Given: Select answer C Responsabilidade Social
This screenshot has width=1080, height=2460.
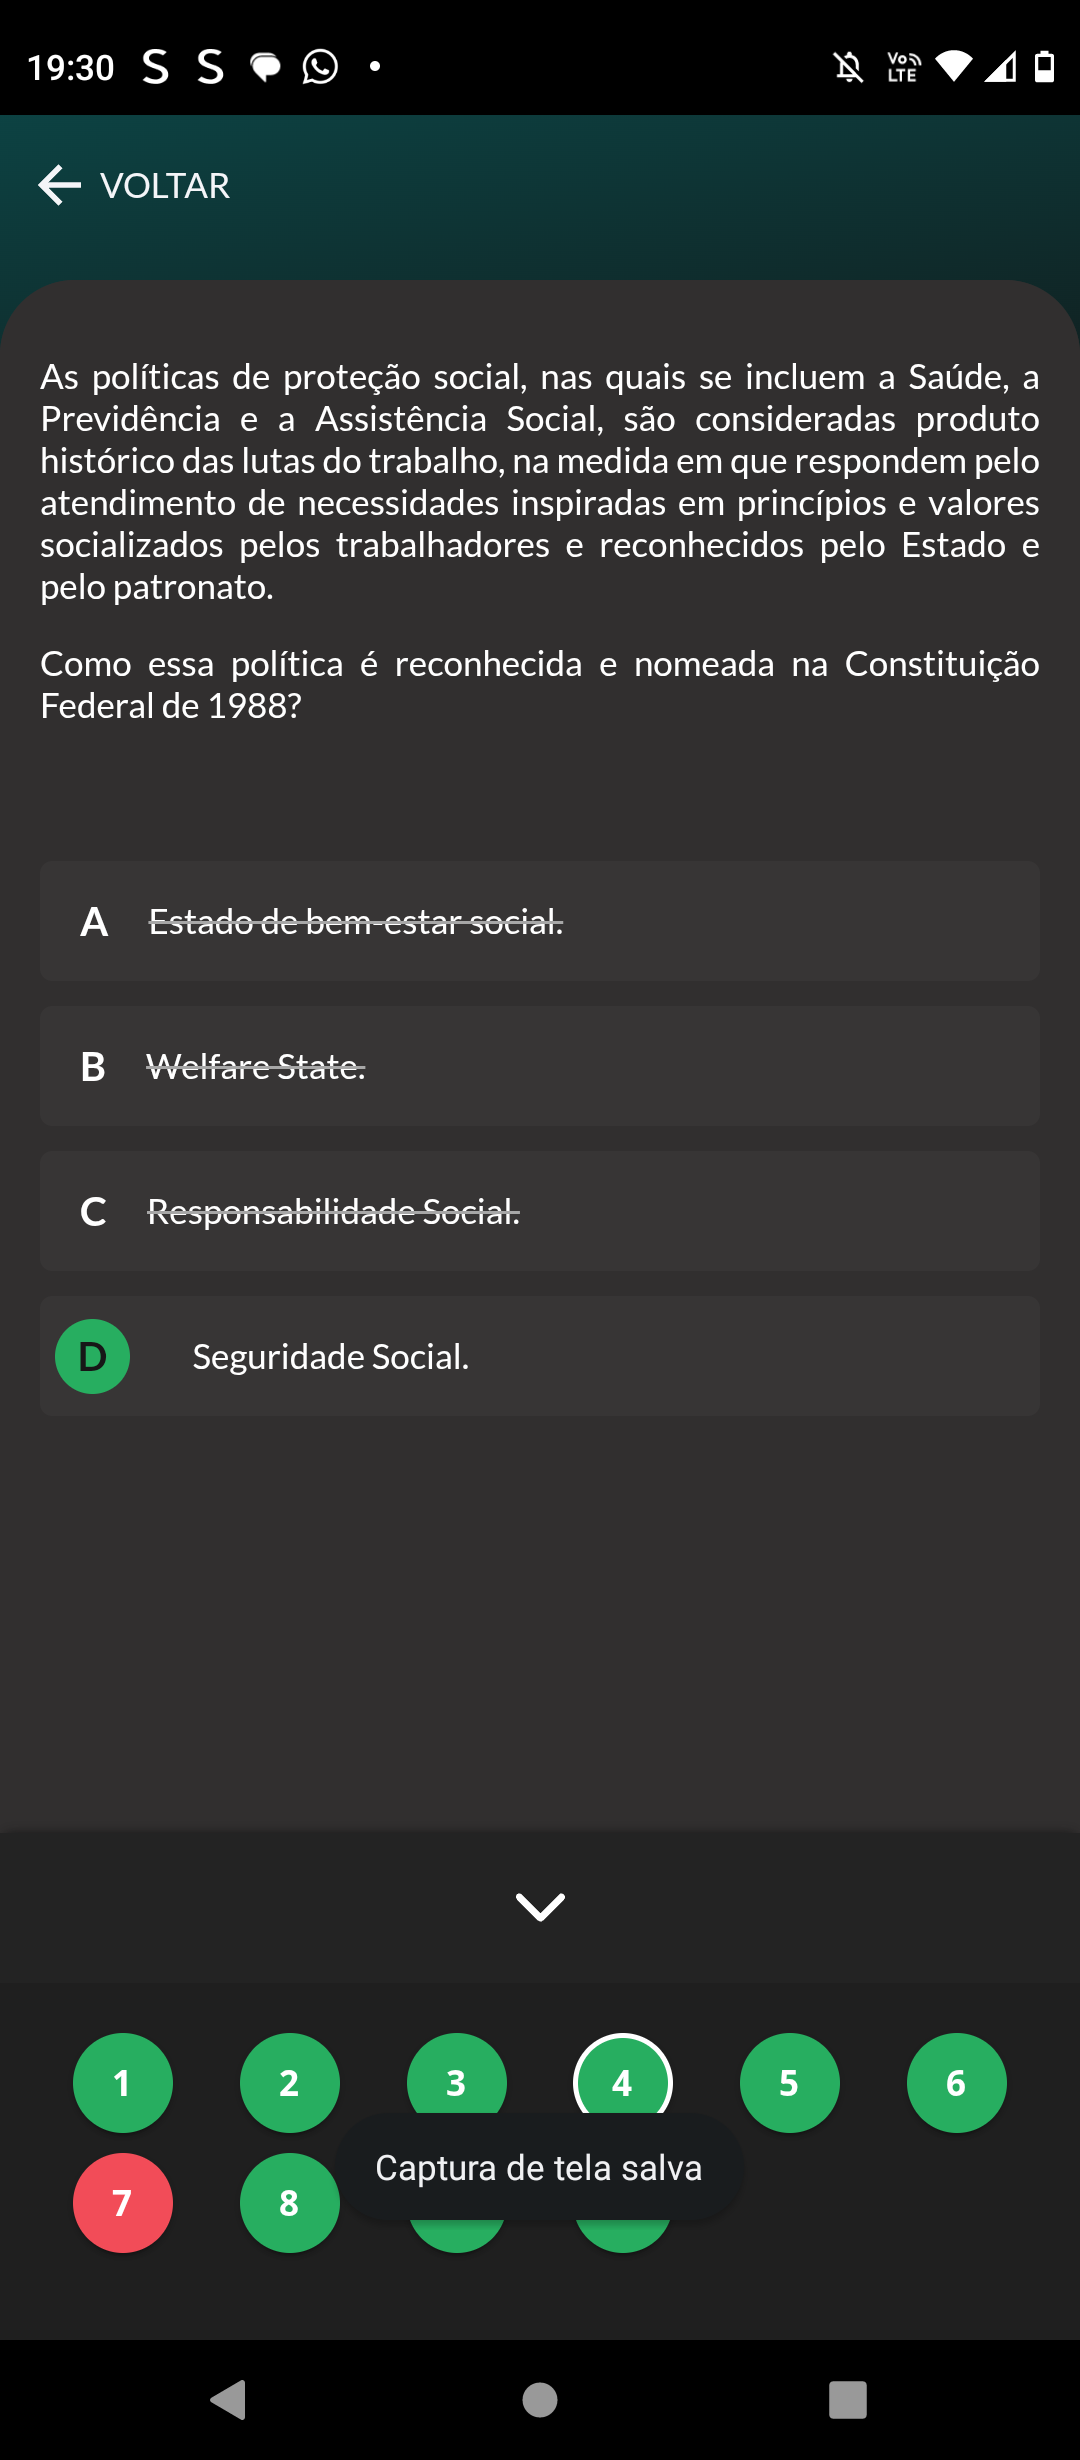Looking at the screenshot, I should coord(540,1211).
